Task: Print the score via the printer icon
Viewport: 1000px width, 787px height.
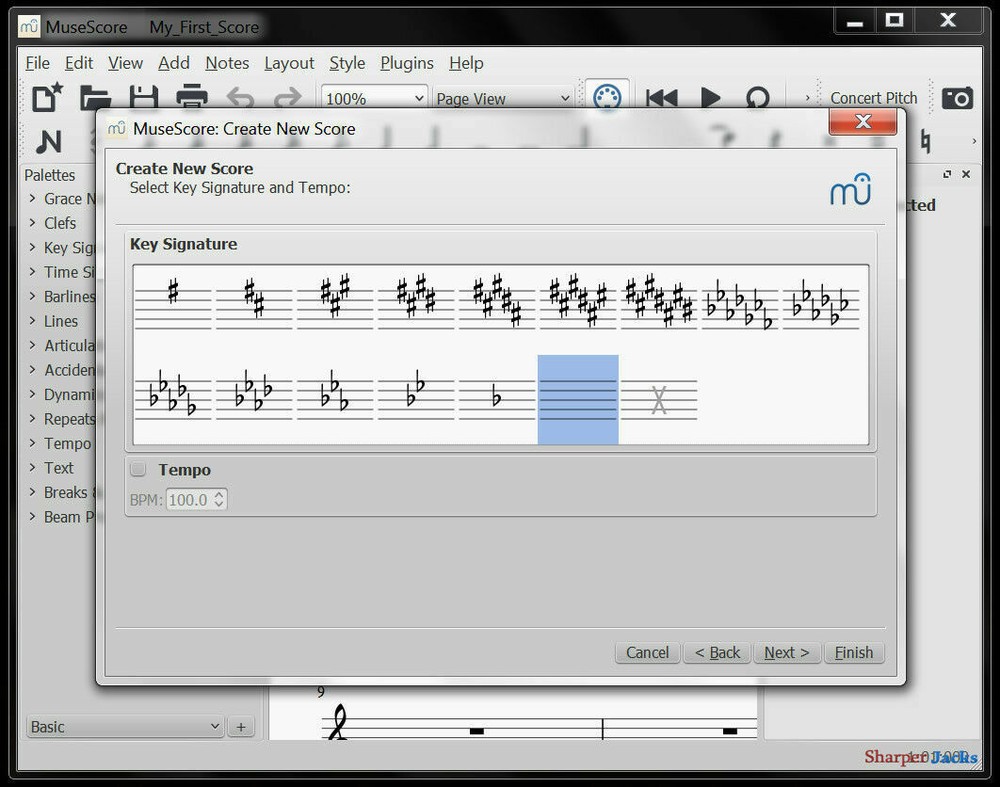Action: click(191, 96)
